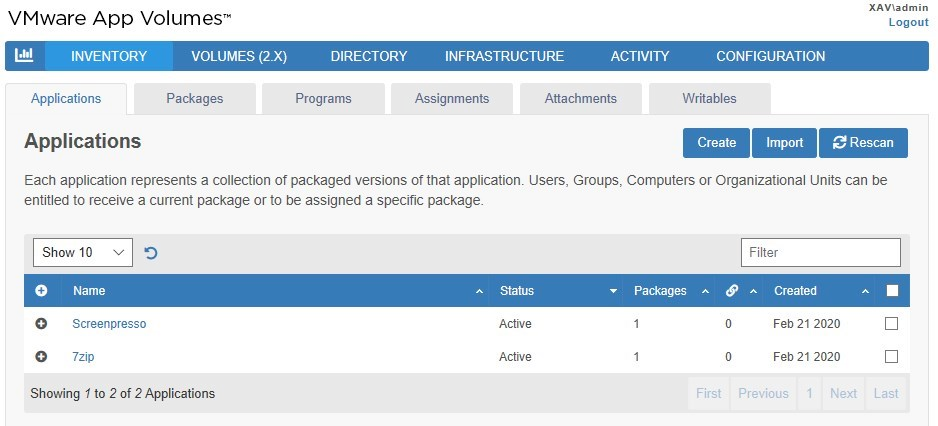Open the VOLUMES (2.X) menu
Image resolution: width=938 pixels, height=426 pixels.
pyautogui.click(x=239, y=56)
